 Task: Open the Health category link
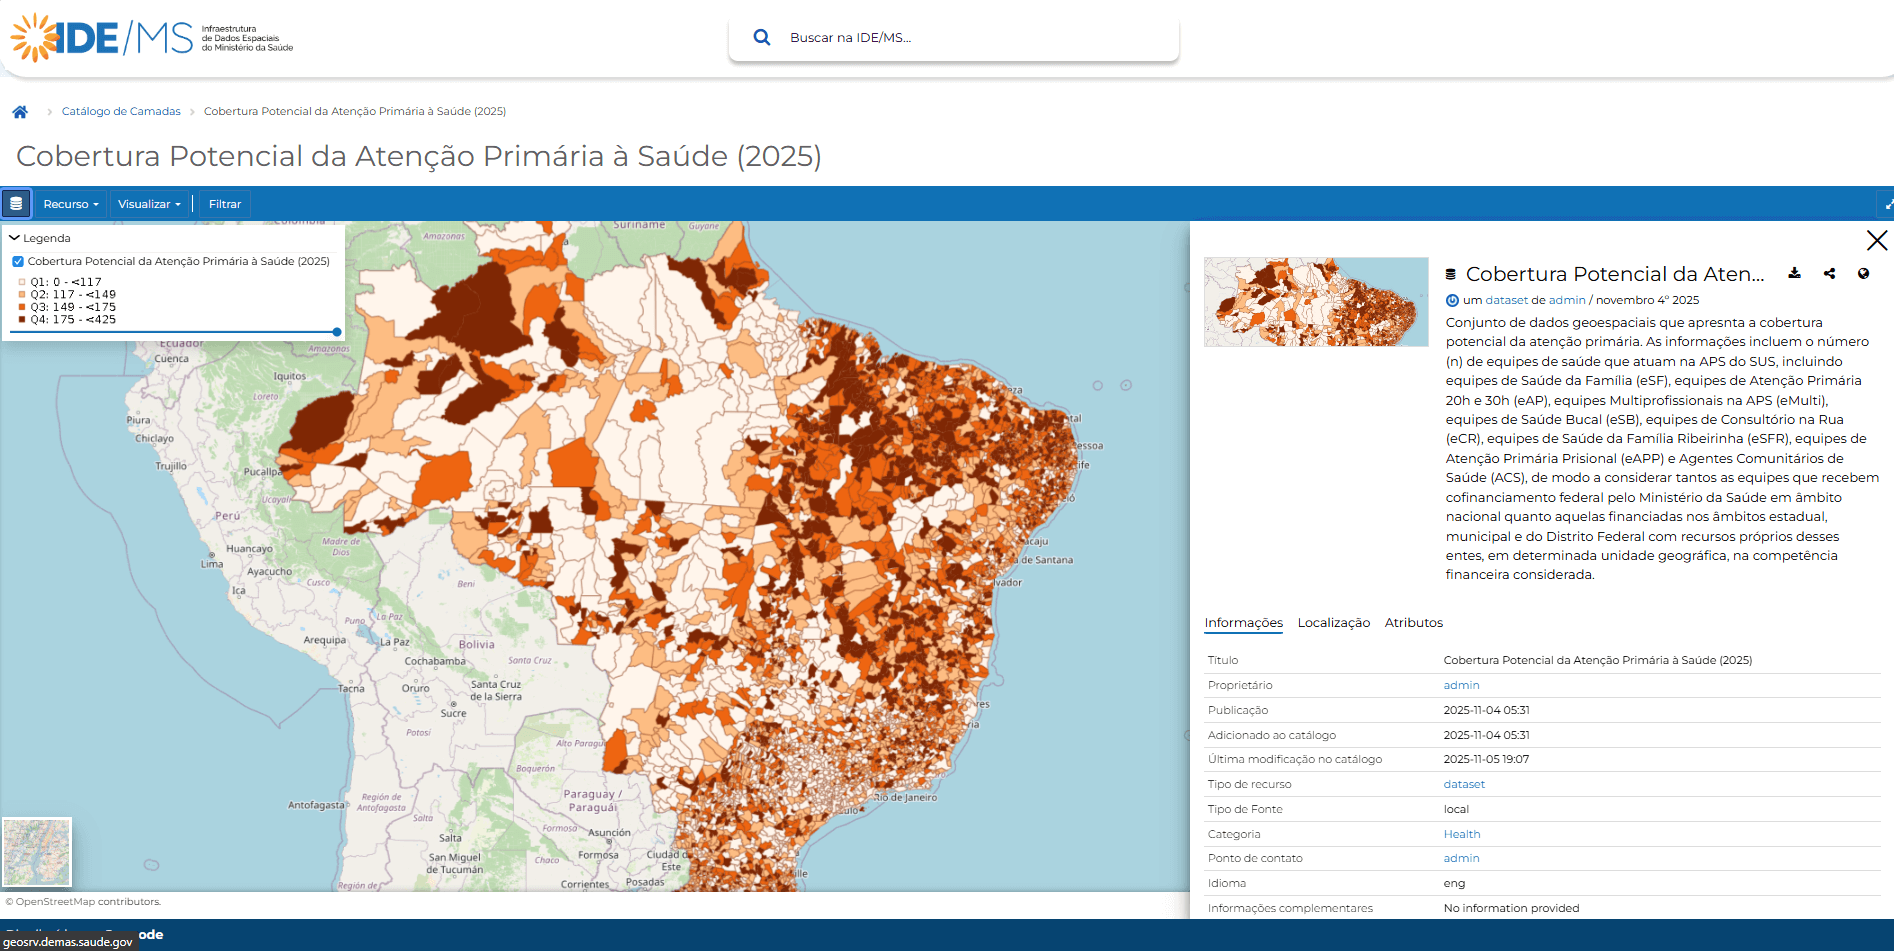tap(1461, 833)
